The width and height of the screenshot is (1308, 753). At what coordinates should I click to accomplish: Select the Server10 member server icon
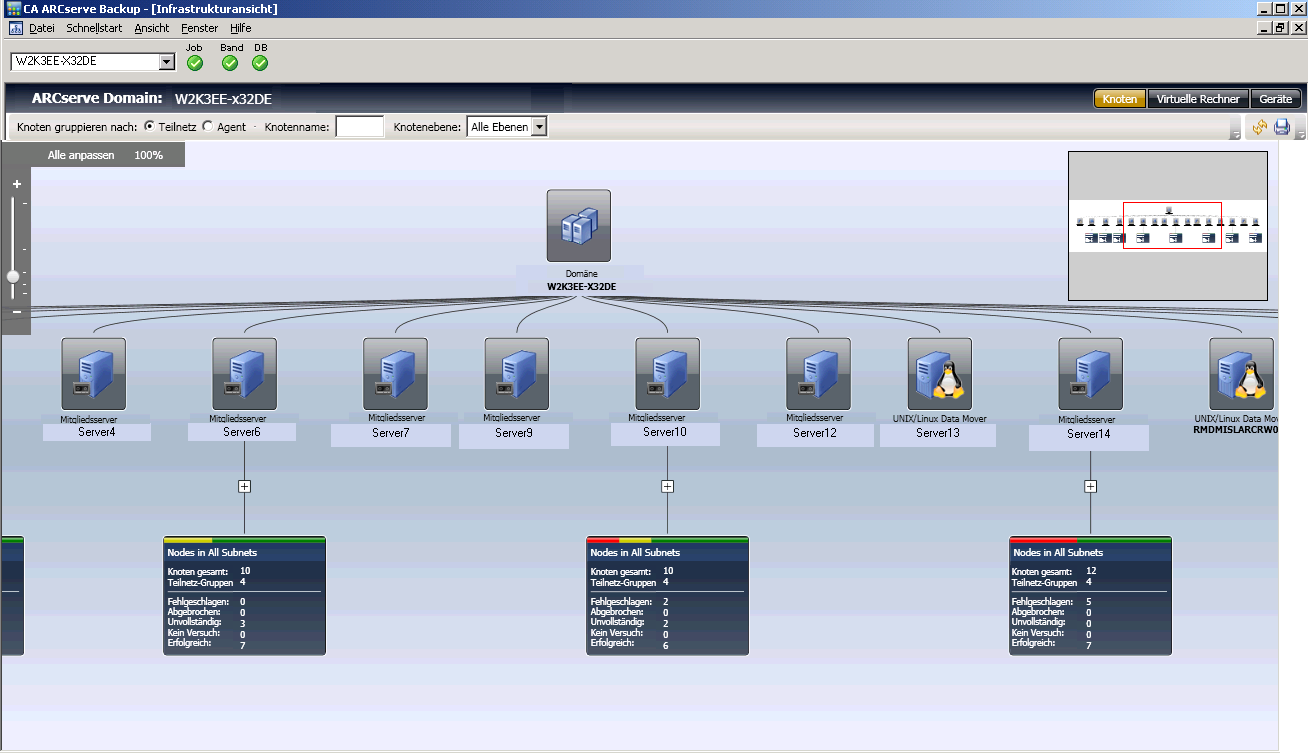(x=668, y=374)
